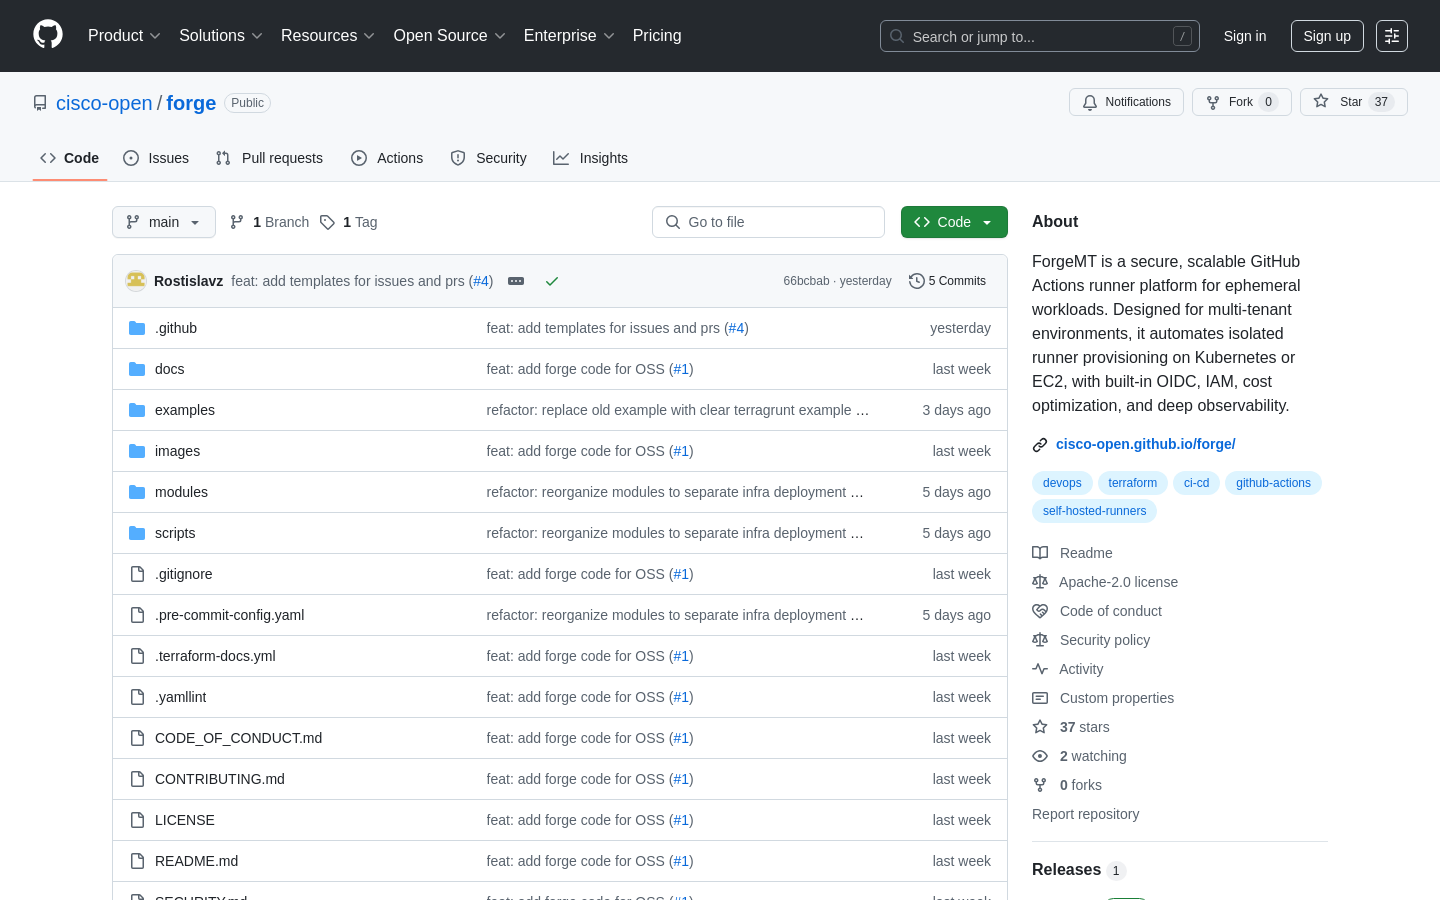
Task: Click the forks count fork icon
Action: [1040, 785]
